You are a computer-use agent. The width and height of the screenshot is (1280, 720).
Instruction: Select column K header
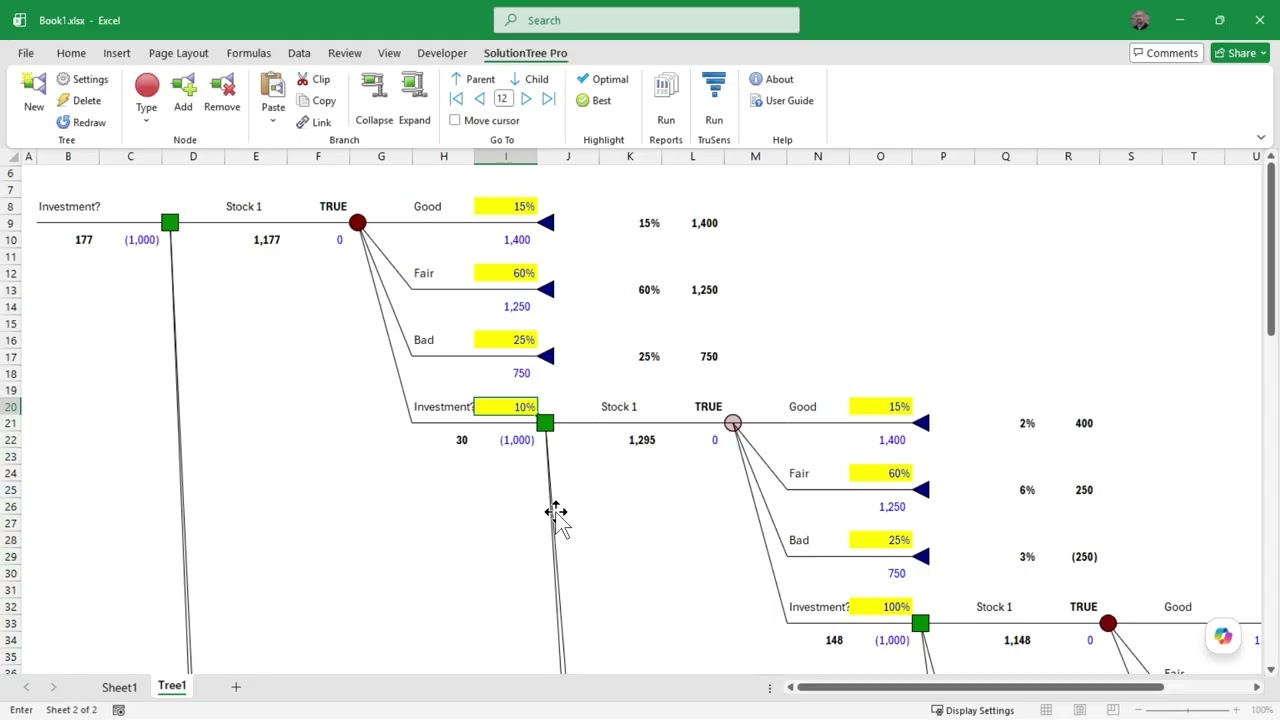[630, 156]
